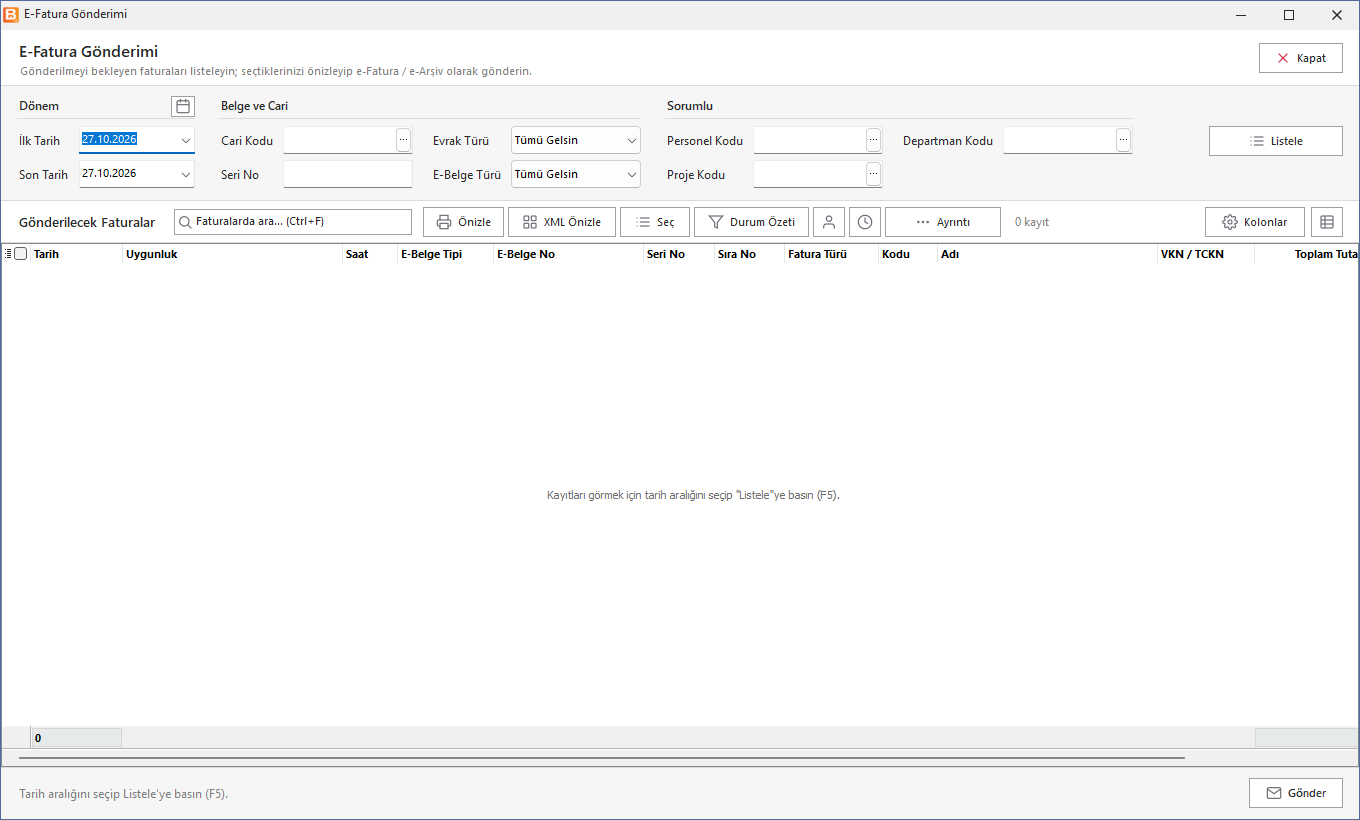Click the '0 kayıt' record count text
Screen dimensions: 1360x820
pos(1032,222)
